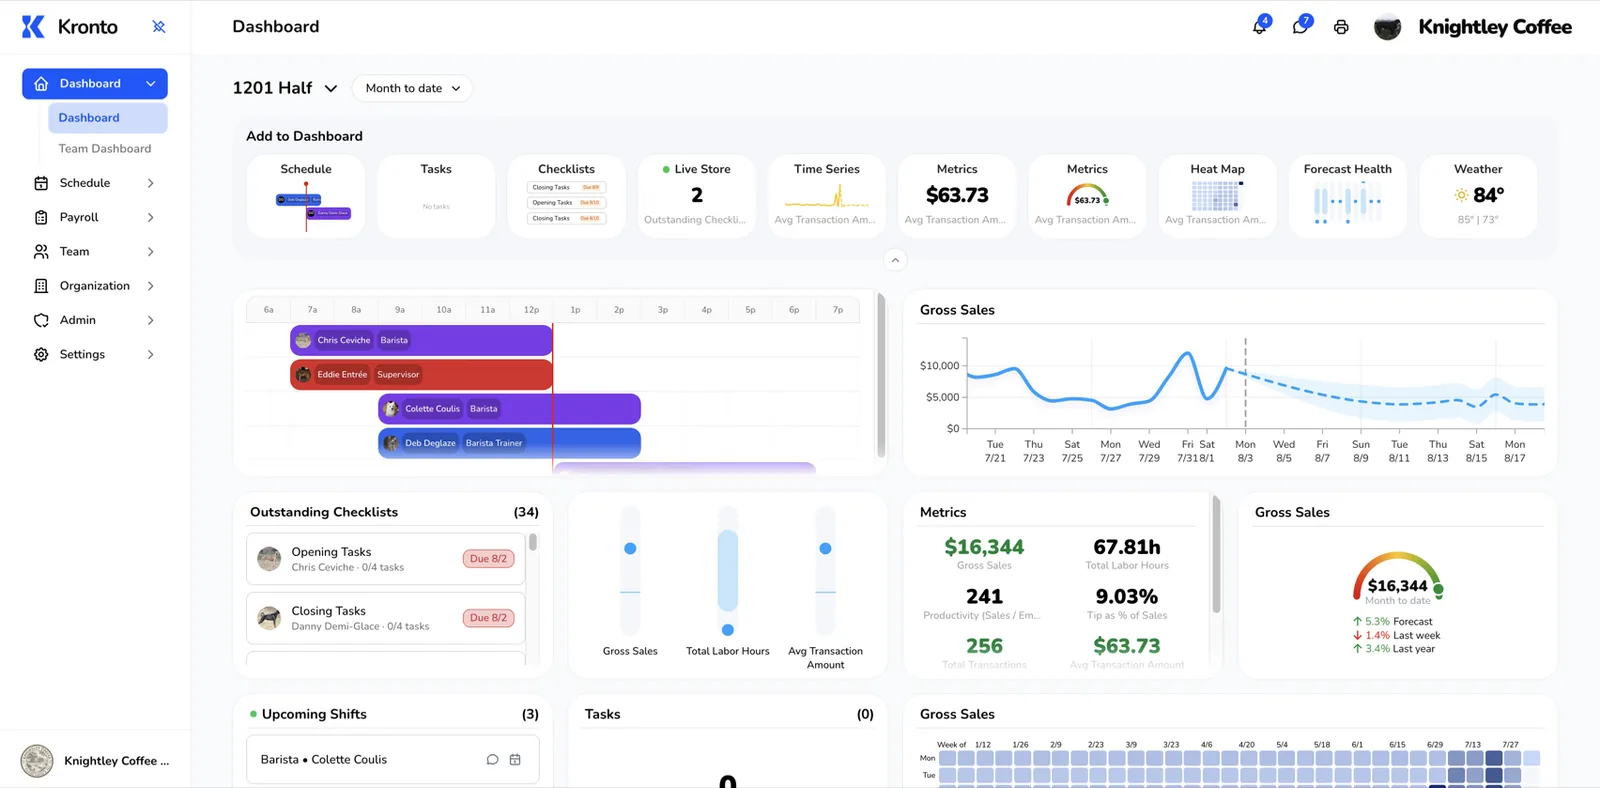Click the Outstanding Checklists scrollbar
The image size is (1600, 788).
coord(533,542)
